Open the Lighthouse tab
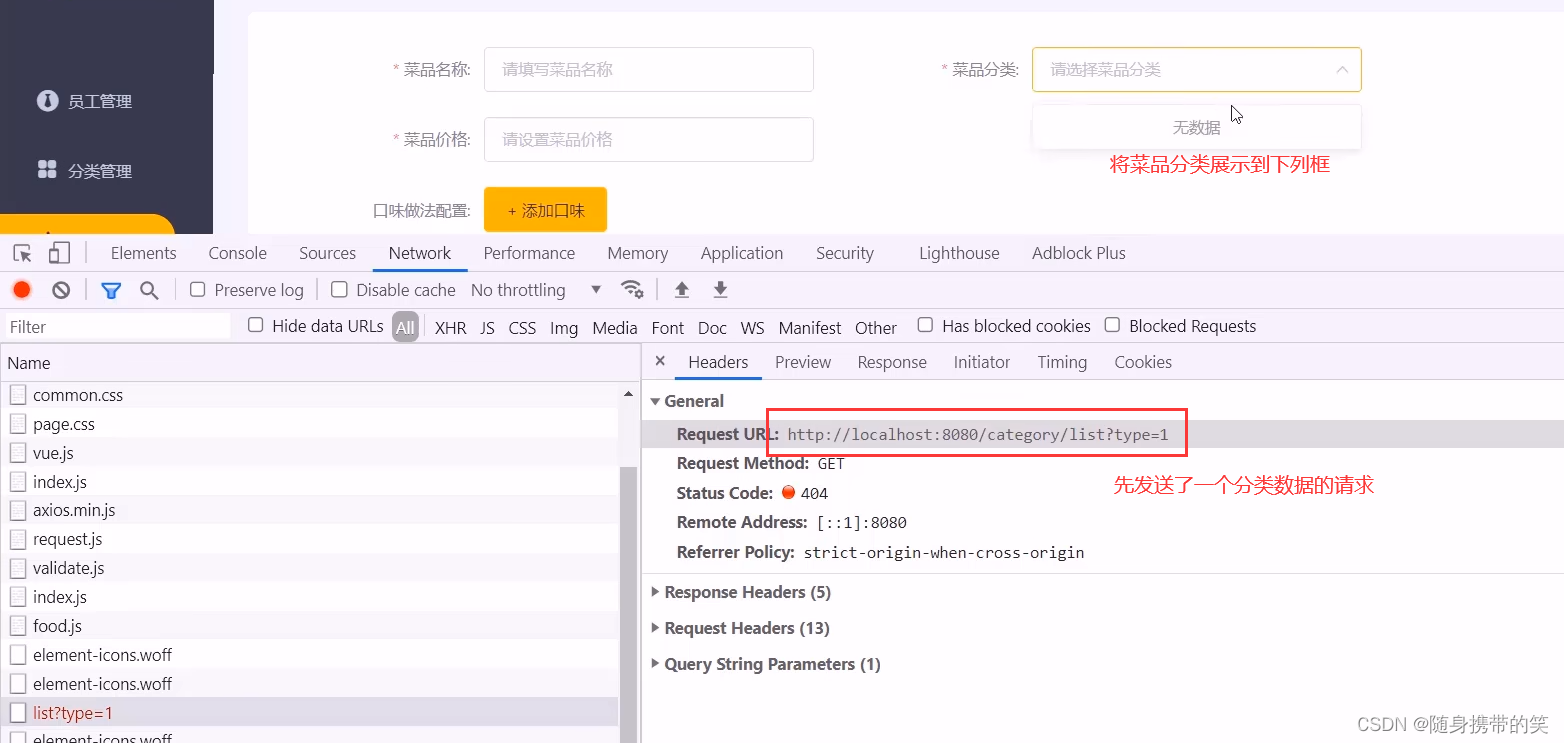 pos(959,253)
